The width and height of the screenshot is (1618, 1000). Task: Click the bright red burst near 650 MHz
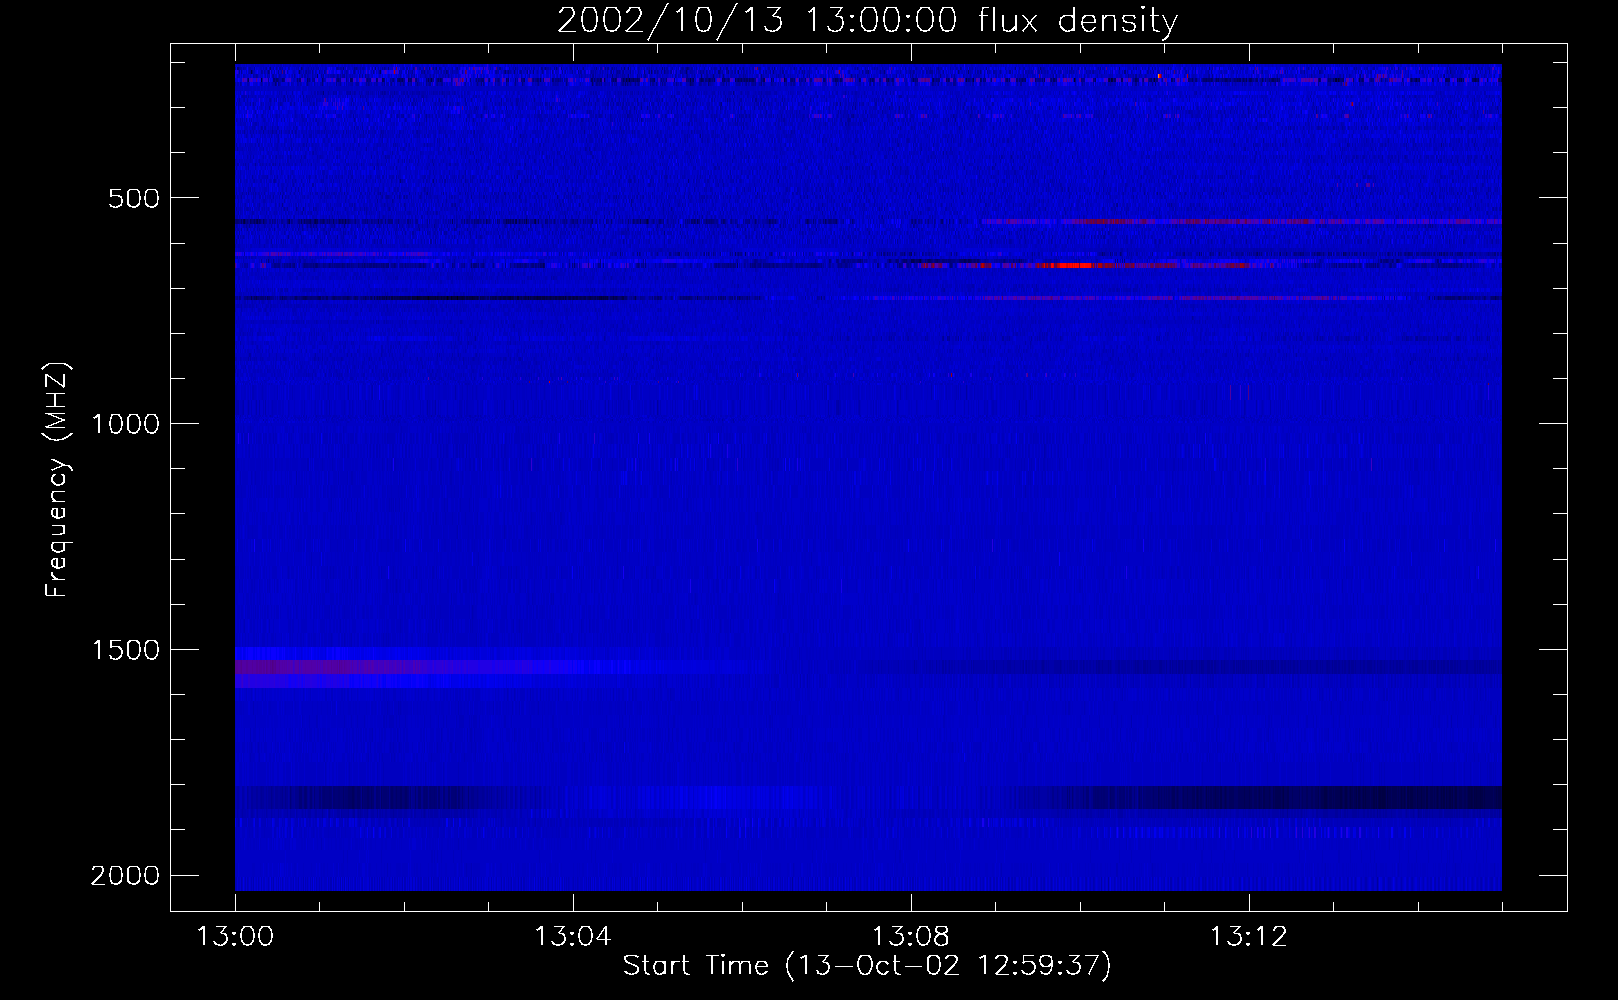tap(1065, 265)
